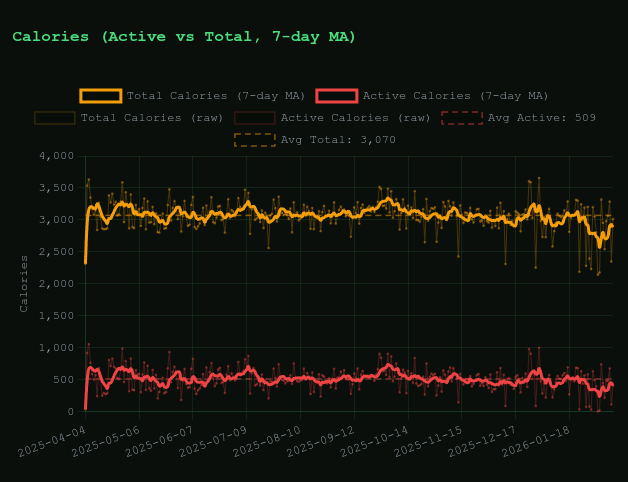This screenshot has height=482, width=628.
Task: Toggle the 'Total Calories (raw)' legend text
Action: pyautogui.click(x=151, y=118)
